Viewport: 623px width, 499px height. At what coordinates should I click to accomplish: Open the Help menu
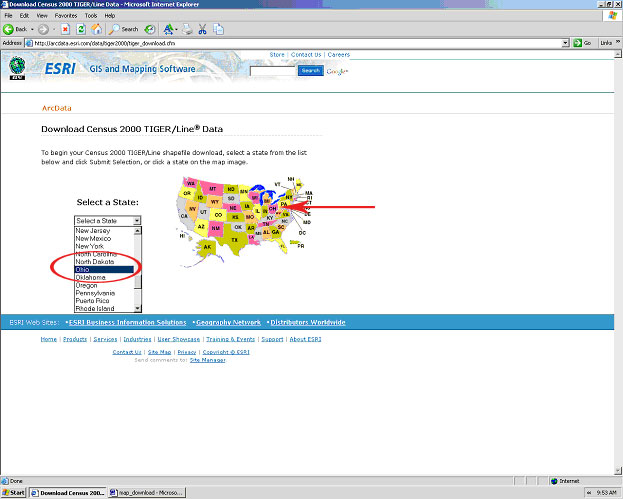coord(110,16)
